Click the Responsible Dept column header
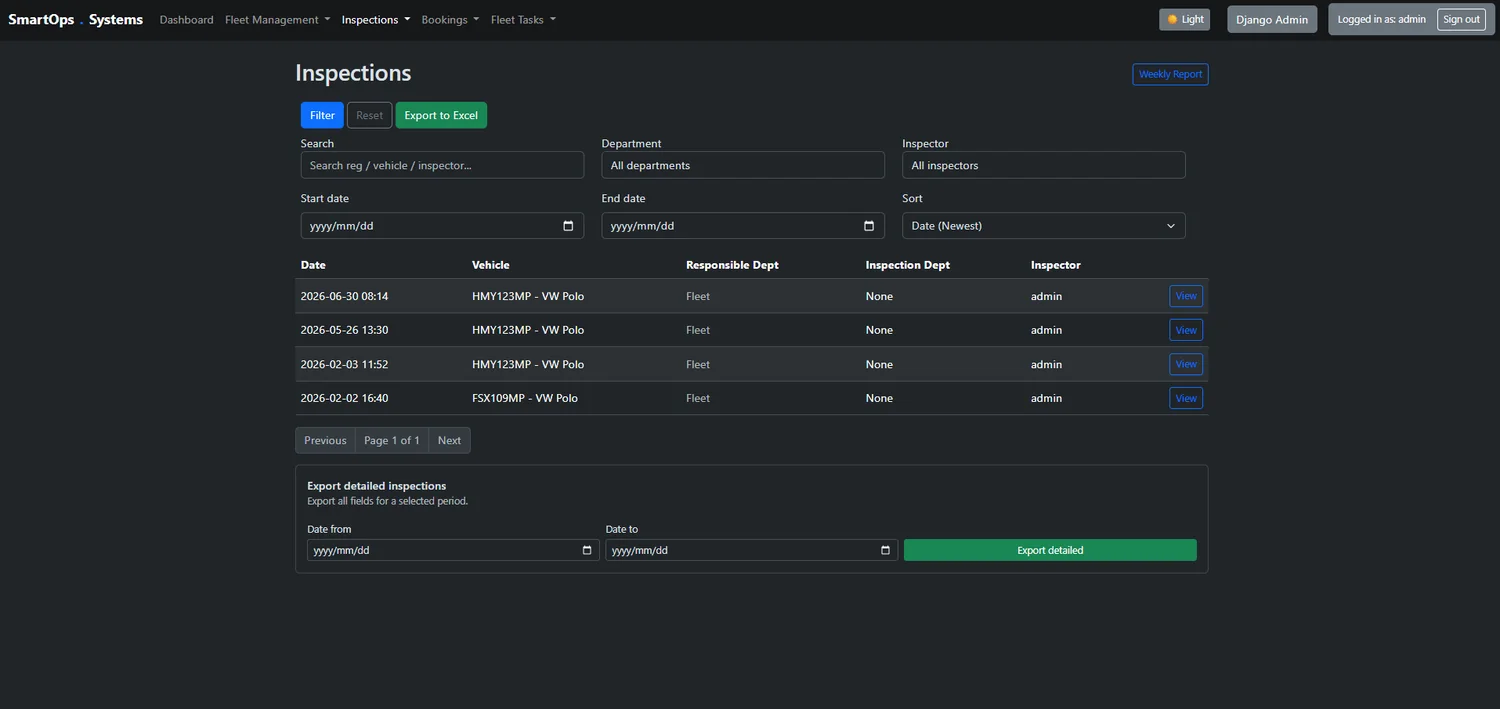The image size is (1500, 709). pos(732,265)
